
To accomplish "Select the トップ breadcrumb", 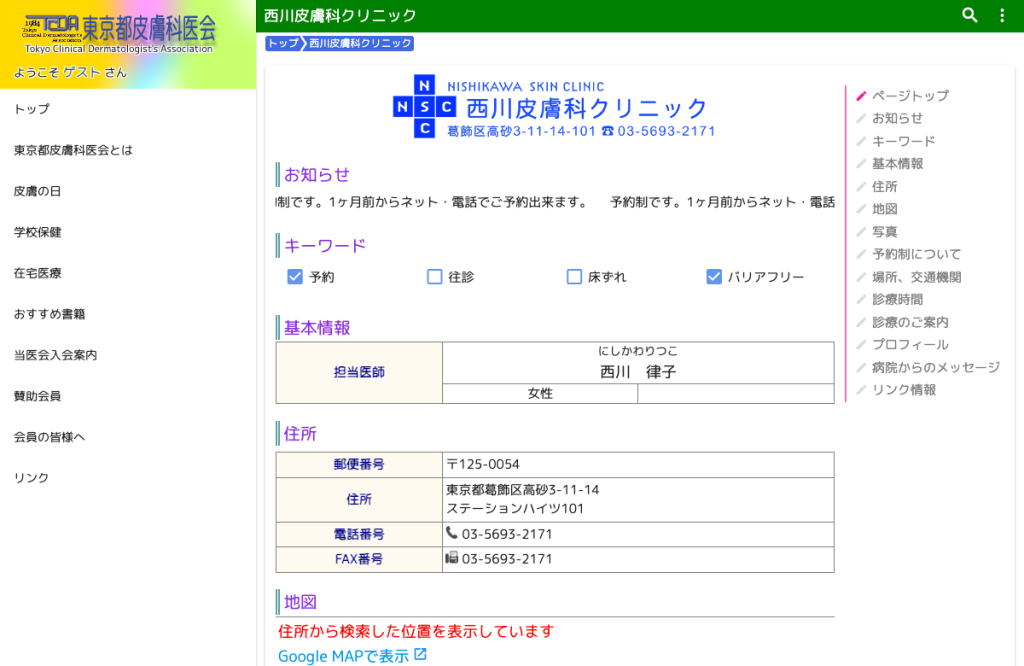I will tap(283, 43).
